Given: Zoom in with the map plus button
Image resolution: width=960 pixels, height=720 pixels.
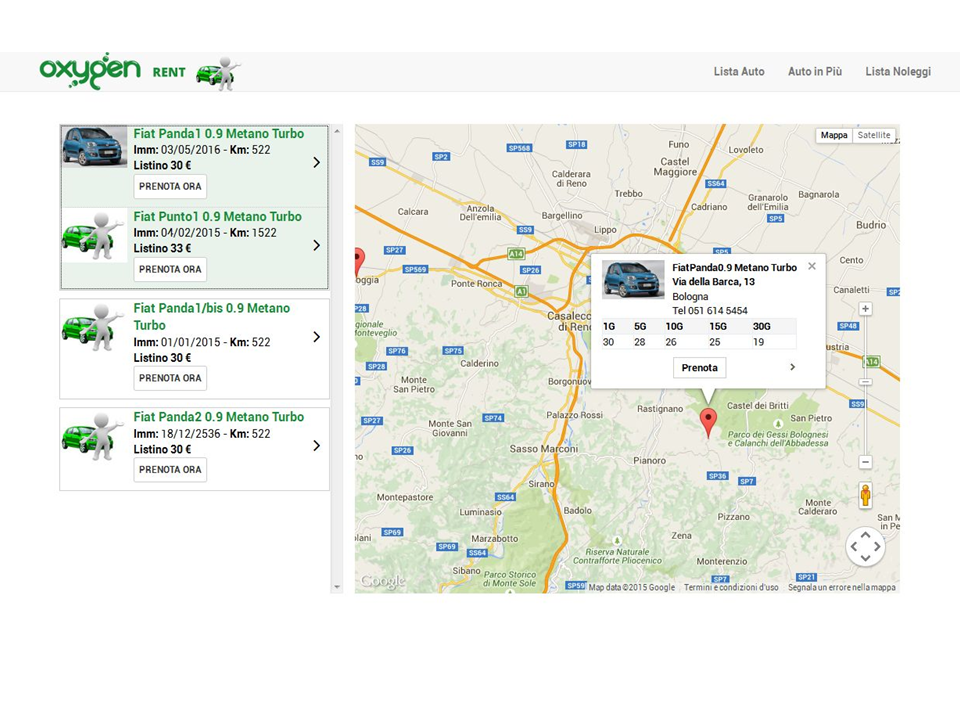Looking at the screenshot, I should click(865, 309).
